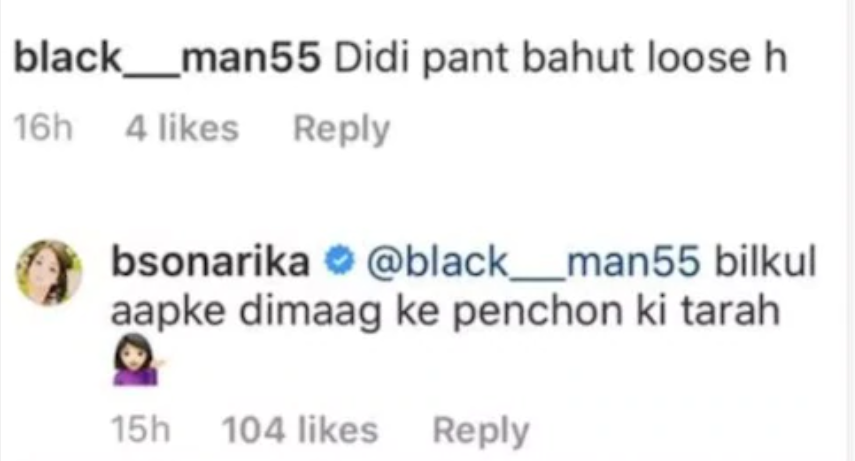Viewport: 855px width, 461px height.
Task: Open the @black___man55 mention in the reply
Action: coord(533,262)
